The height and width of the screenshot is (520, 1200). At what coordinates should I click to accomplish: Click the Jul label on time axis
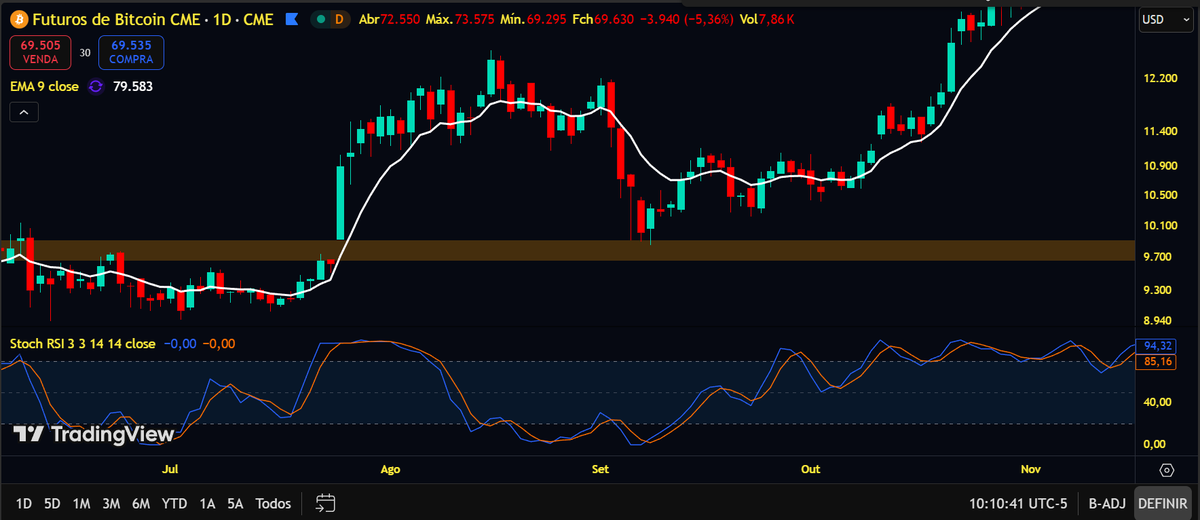pos(170,469)
